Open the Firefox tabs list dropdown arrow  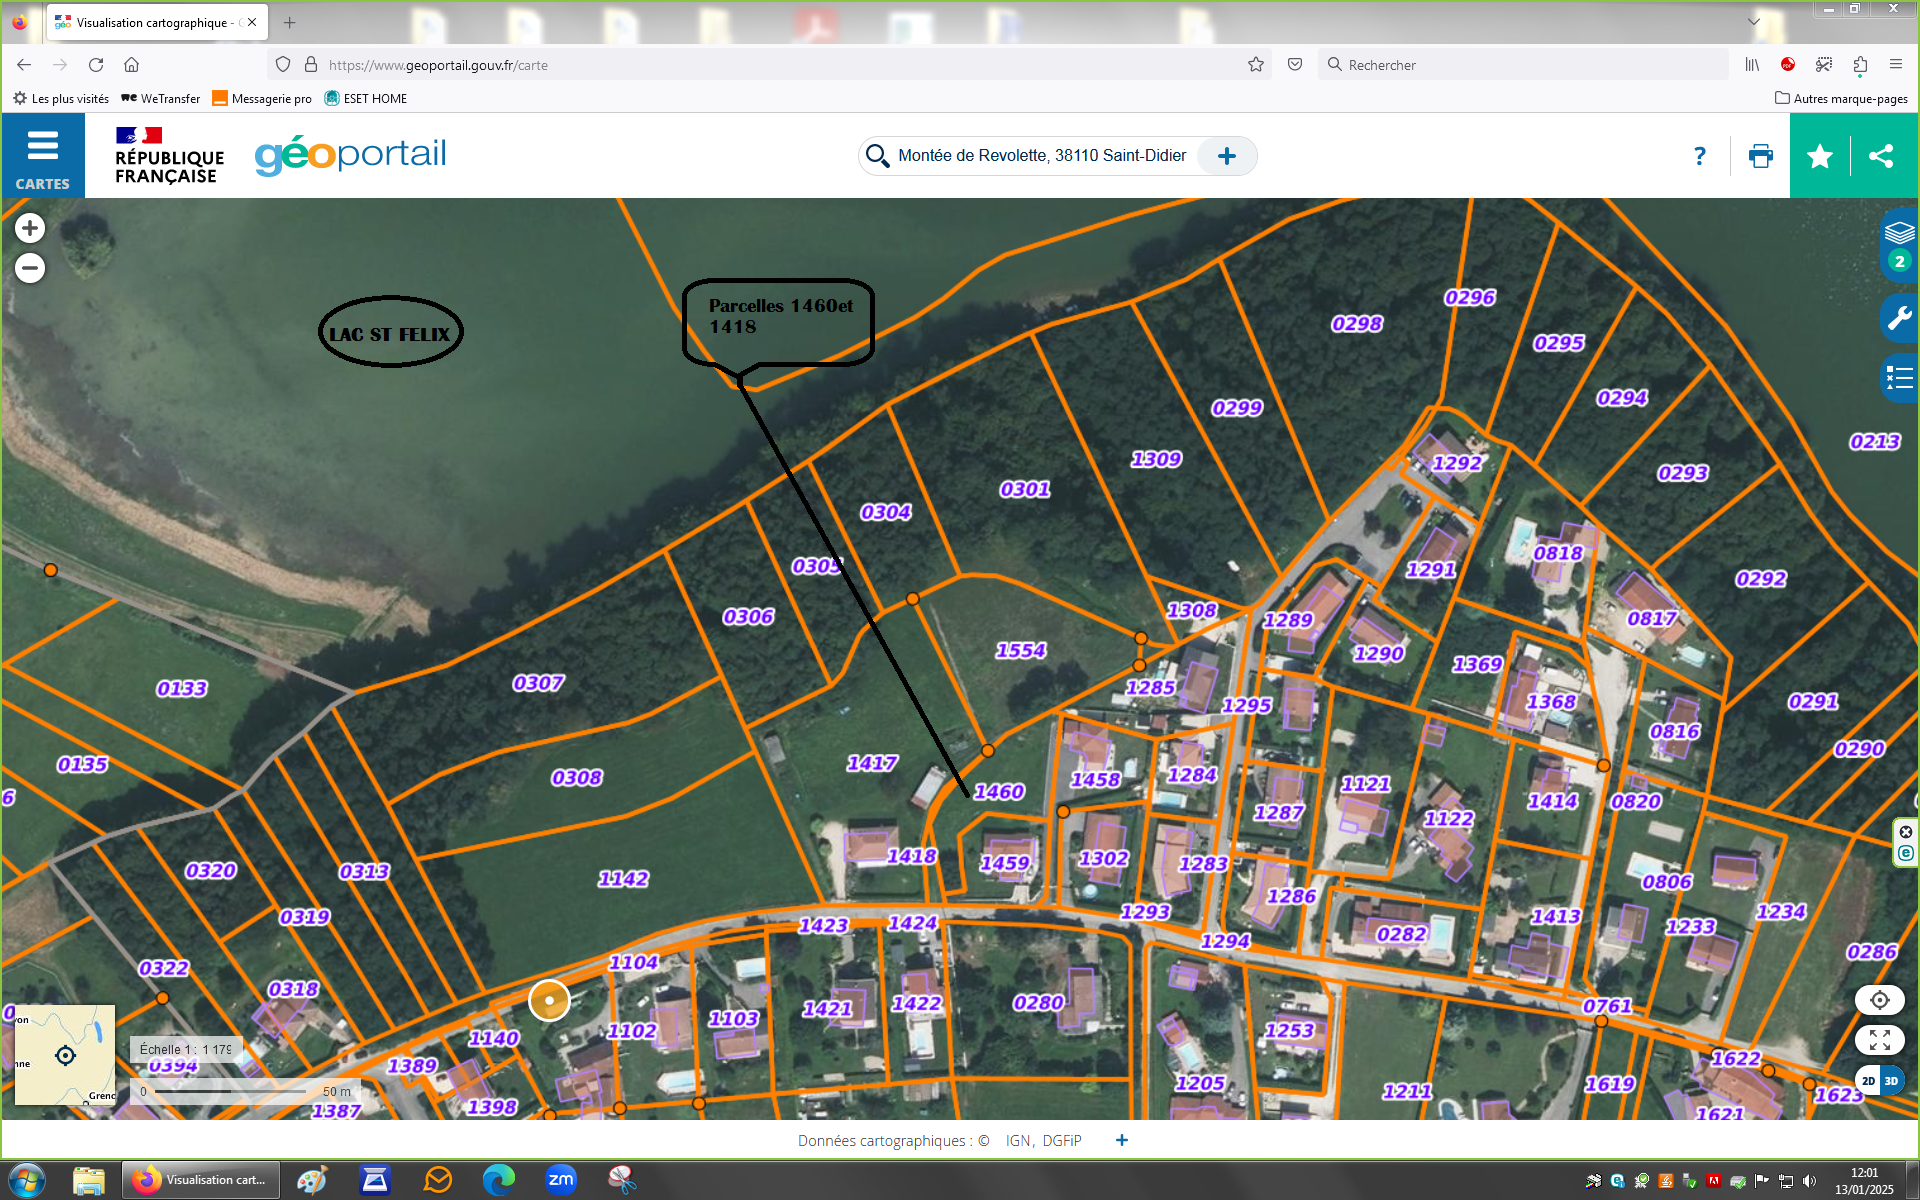(1754, 21)
